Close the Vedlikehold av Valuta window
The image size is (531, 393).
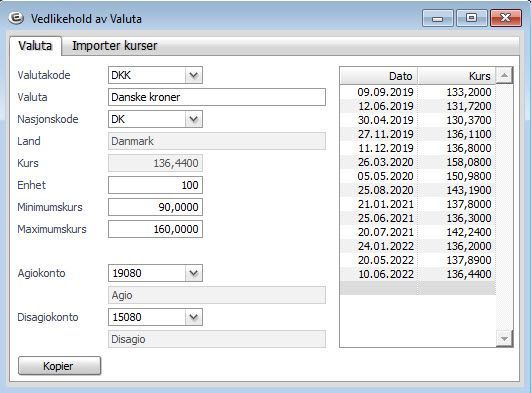click(x=506, y=18)
